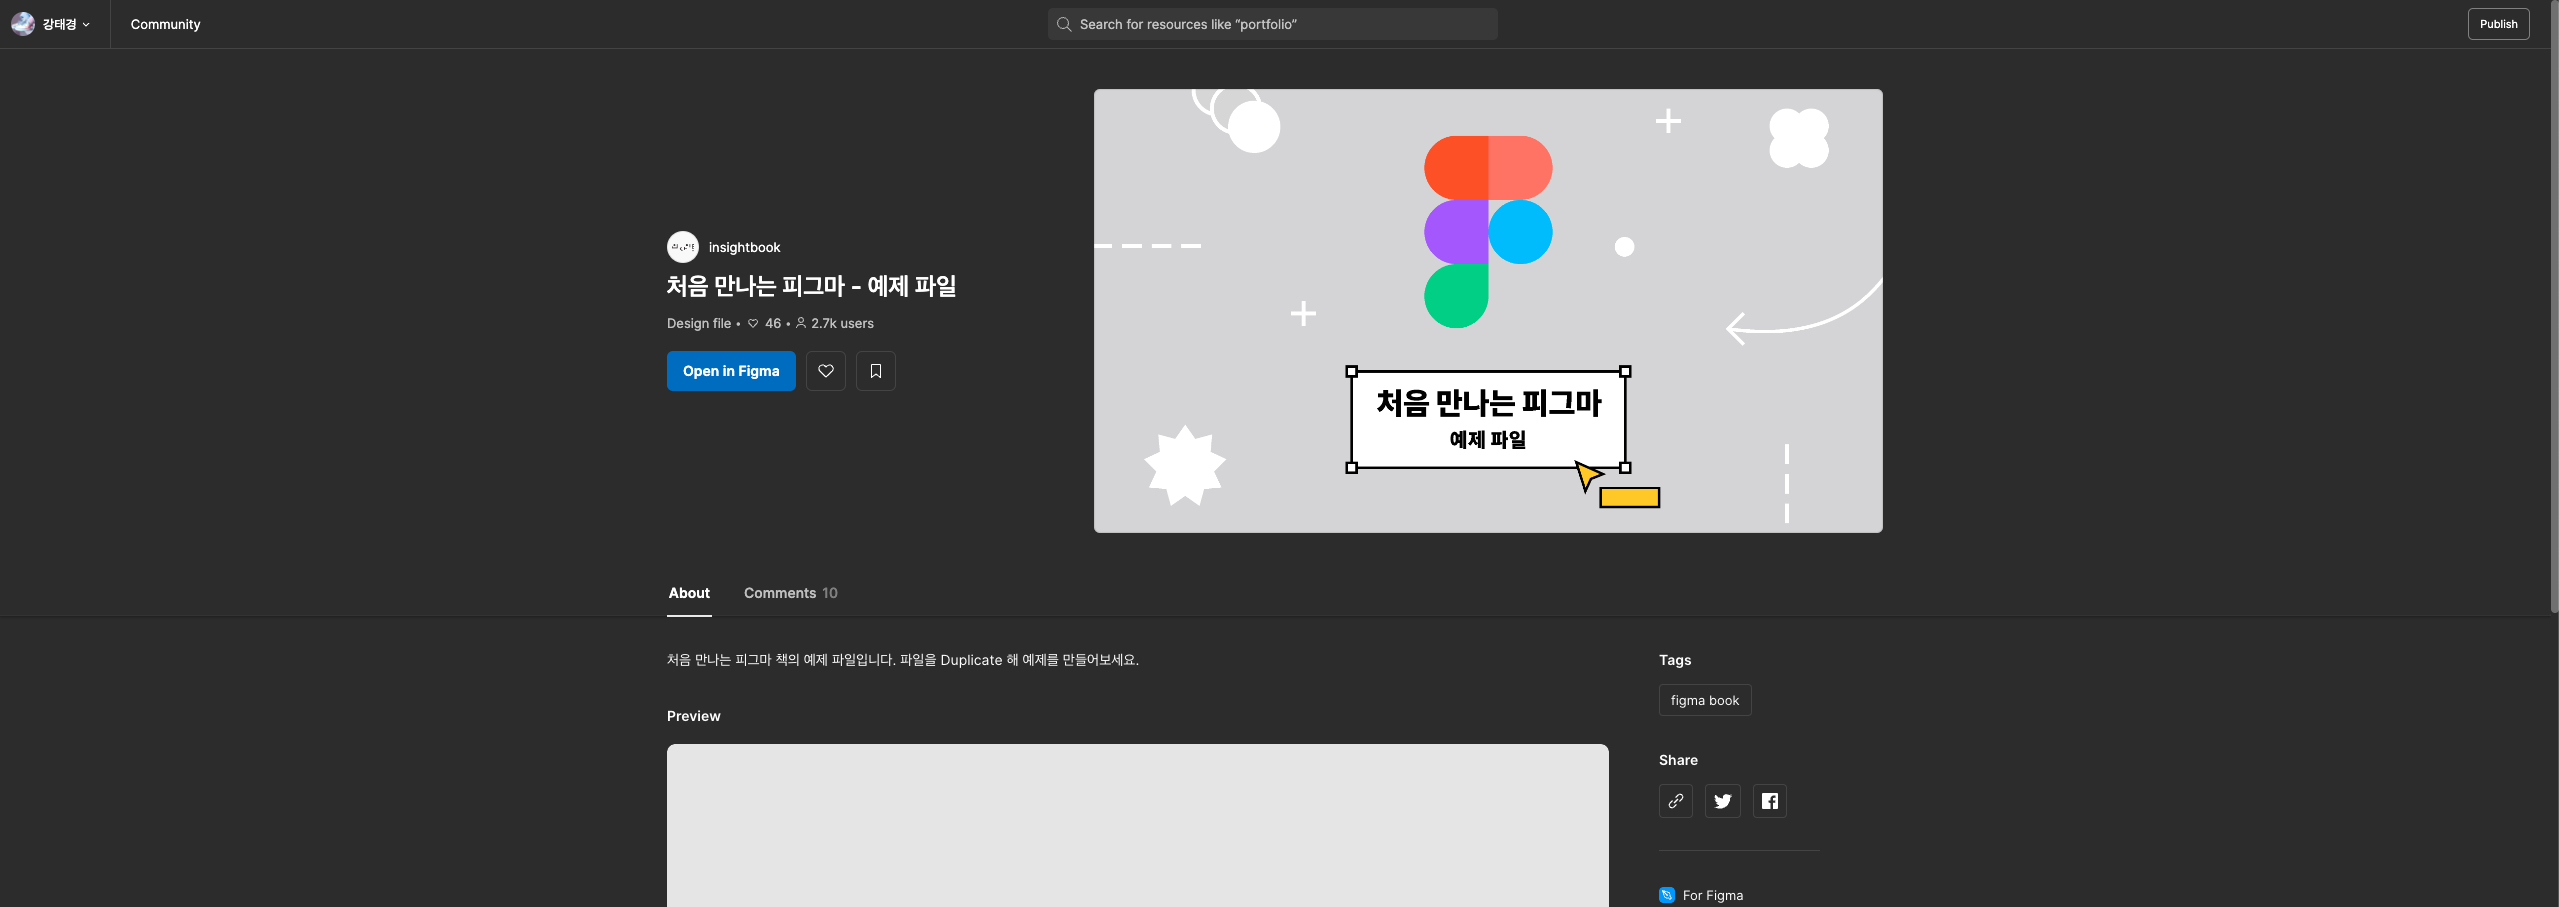Focus the search for resources field
This screenshot has width=2559, height=907.
pyautogui.click(x=1272, y=24)
